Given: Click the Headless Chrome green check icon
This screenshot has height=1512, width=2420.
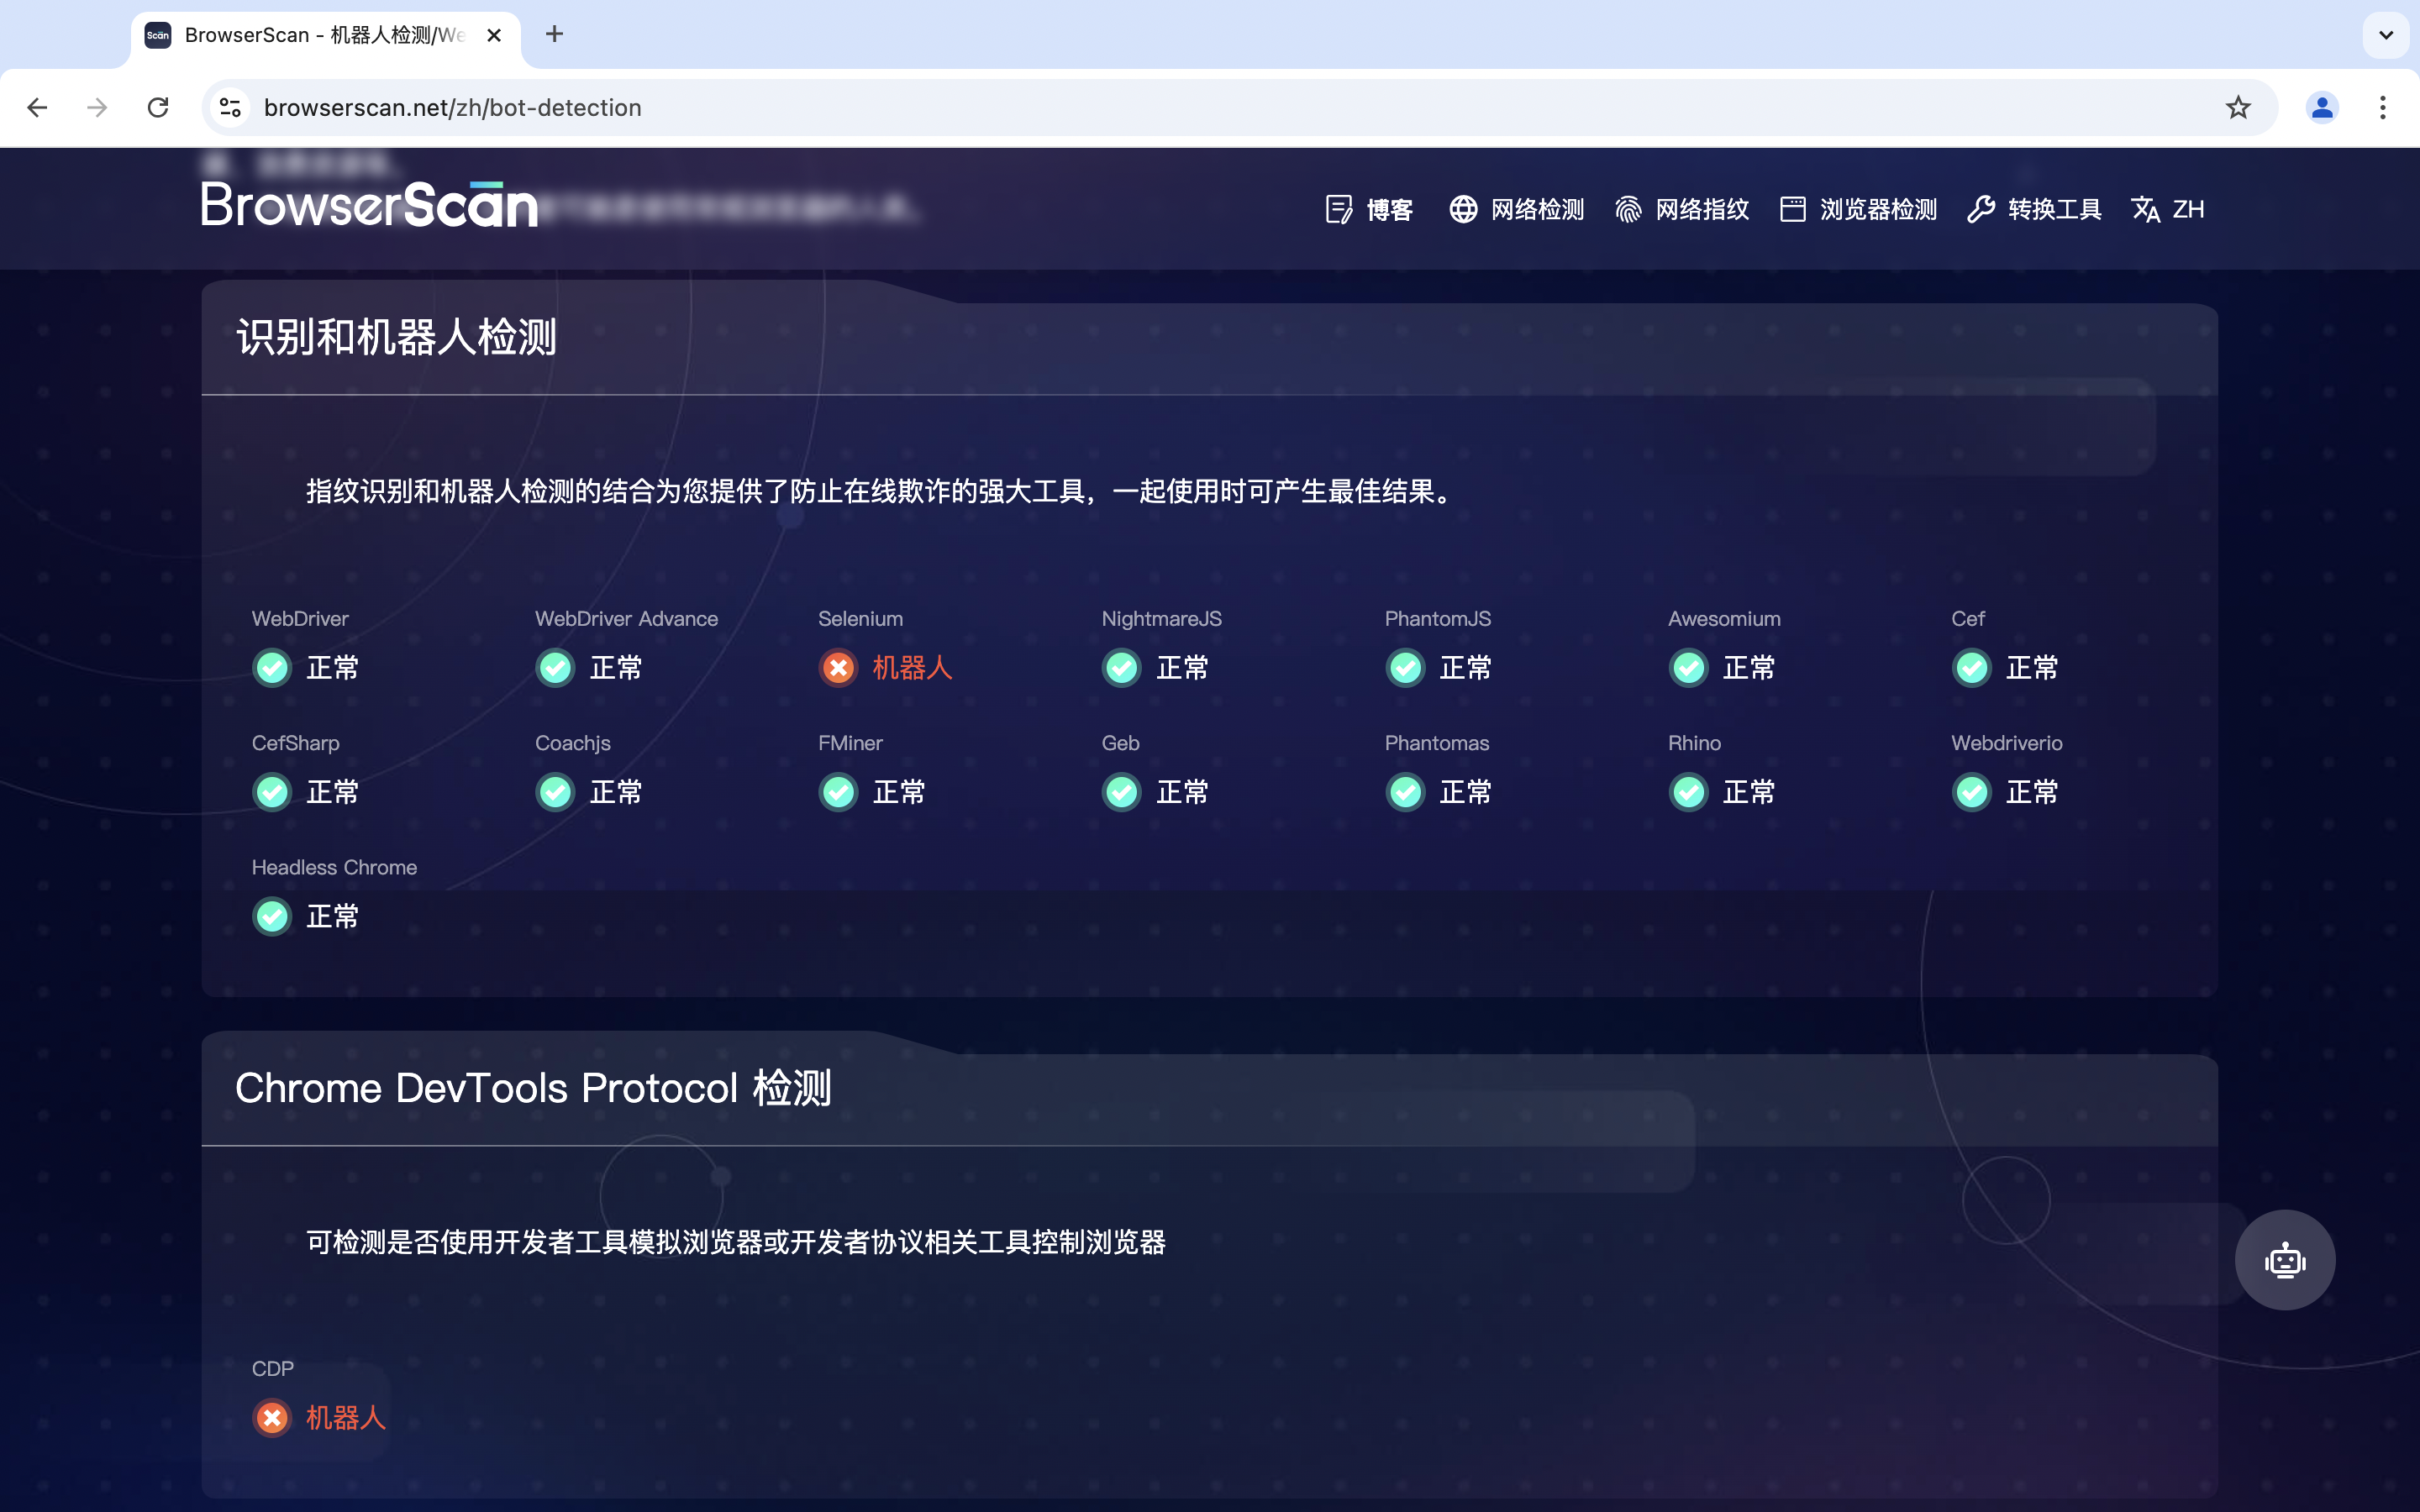Looking at the screenshot, I should (272, 916).
